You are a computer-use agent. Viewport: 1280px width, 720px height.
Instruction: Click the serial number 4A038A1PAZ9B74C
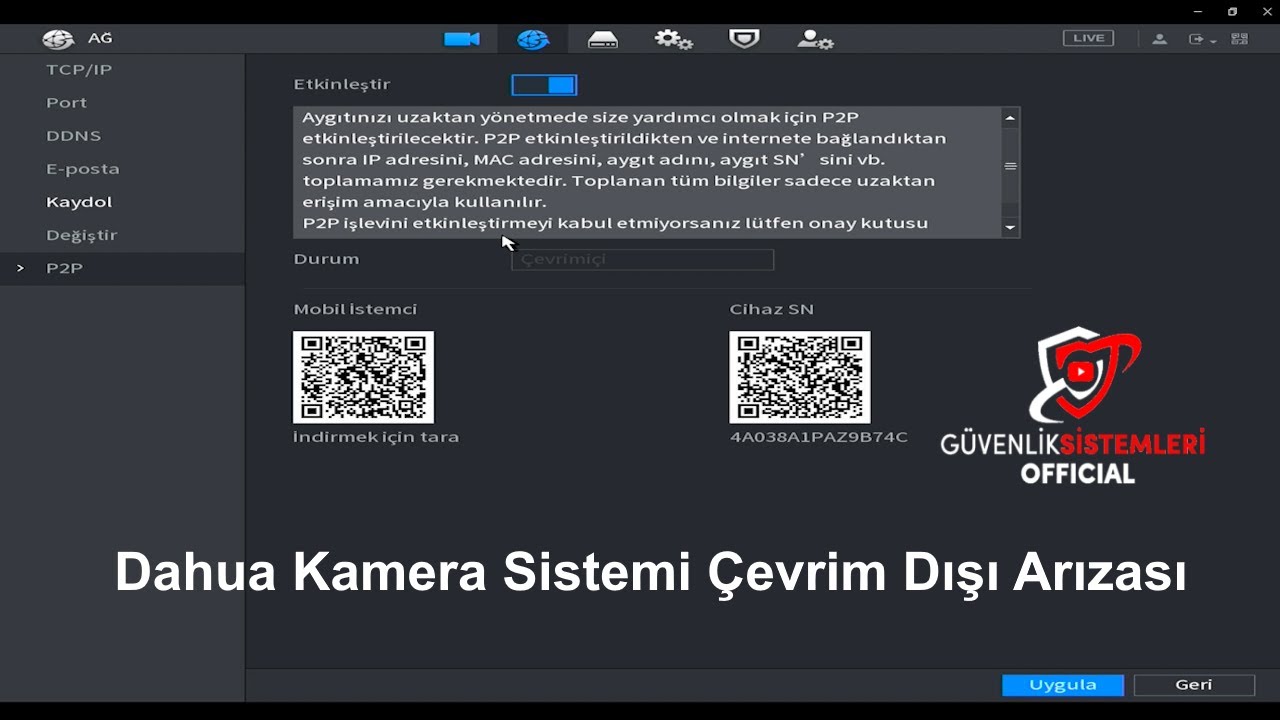pos(819,437)
